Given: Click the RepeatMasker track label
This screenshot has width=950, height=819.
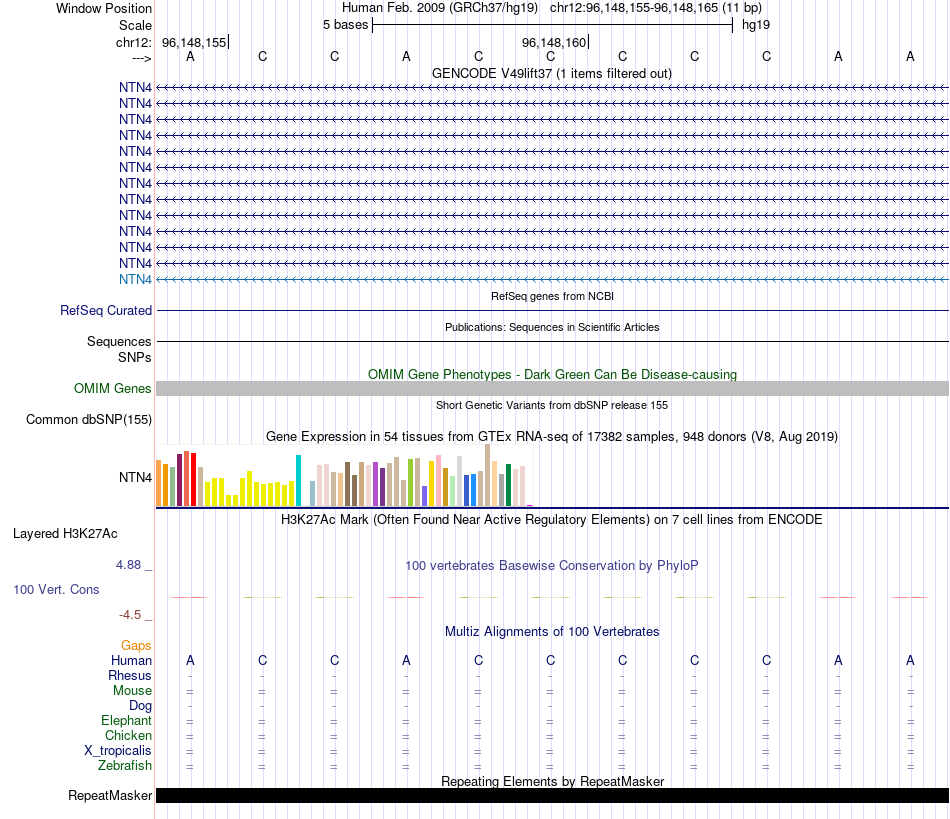Looking at the screenshot, I should point(110,795).
